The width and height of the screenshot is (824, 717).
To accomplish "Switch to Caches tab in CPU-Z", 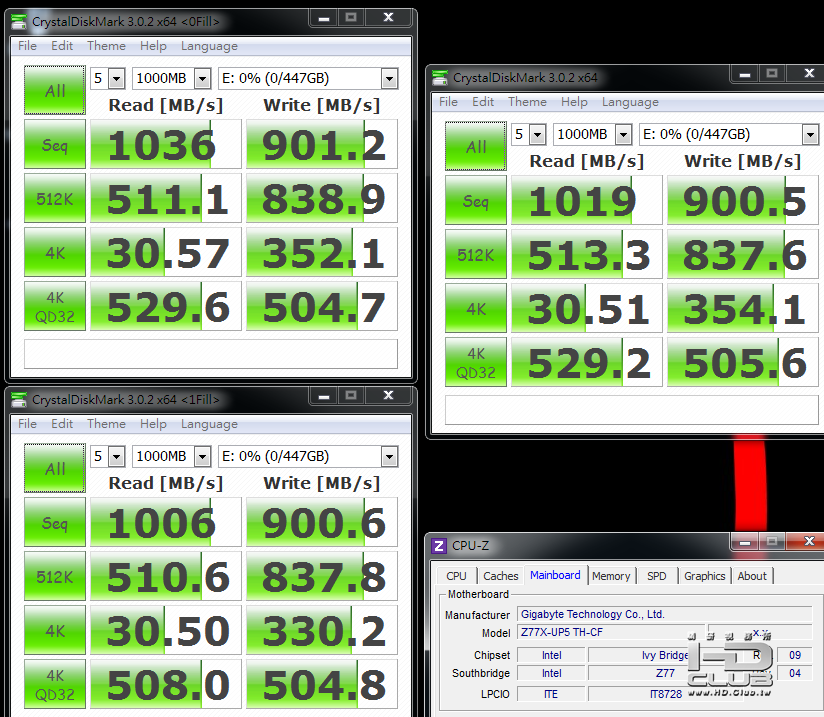I will [500, 576].
